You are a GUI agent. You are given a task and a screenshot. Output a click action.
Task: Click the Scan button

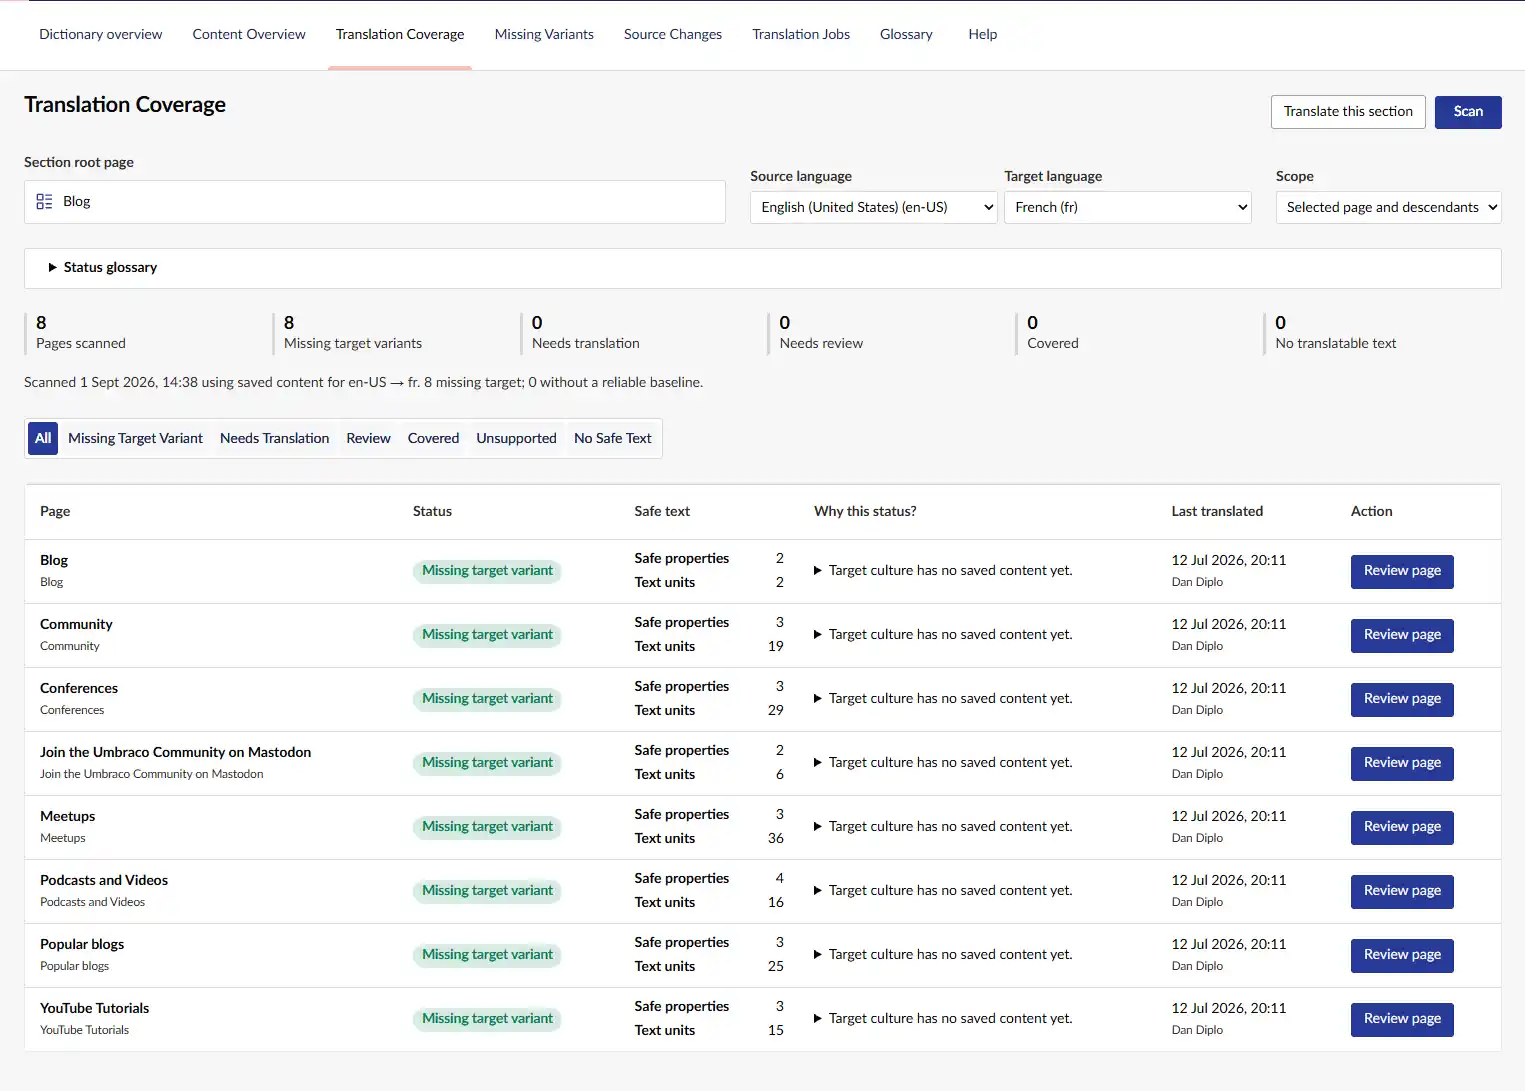tap(1468, 112)
